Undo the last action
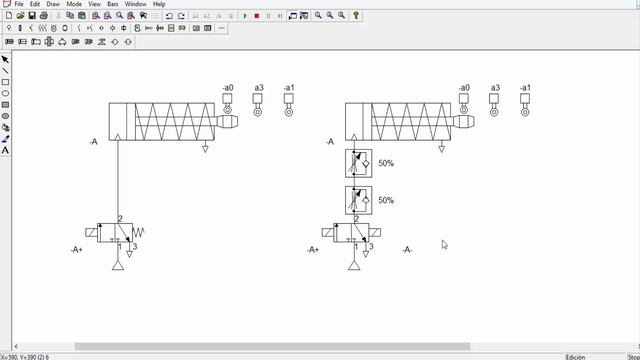The image size is (640, 360). [169, 16]
